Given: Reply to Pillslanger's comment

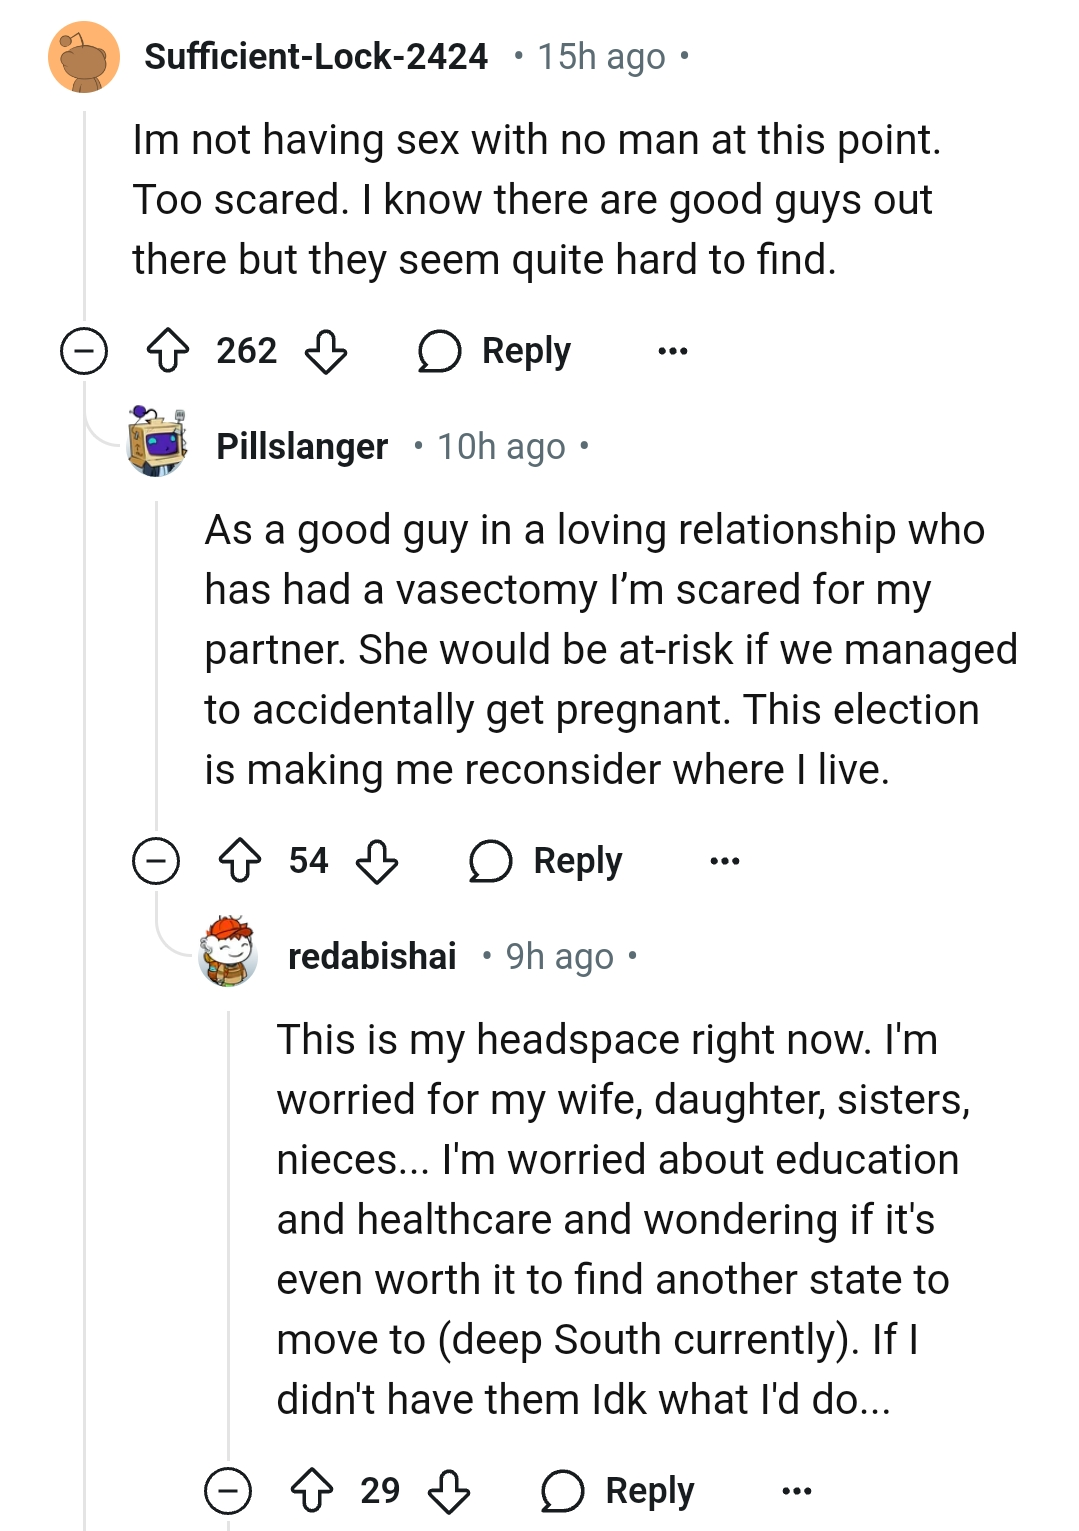Looking at the screenshot, I should (547, 861).
